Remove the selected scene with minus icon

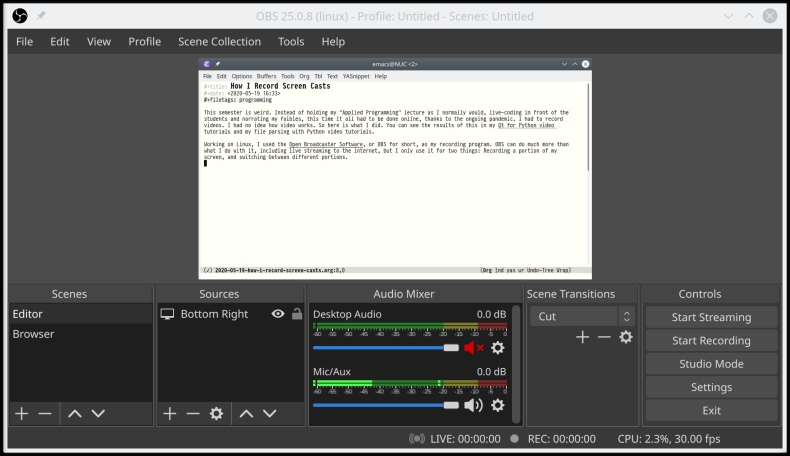pos(45,413)
